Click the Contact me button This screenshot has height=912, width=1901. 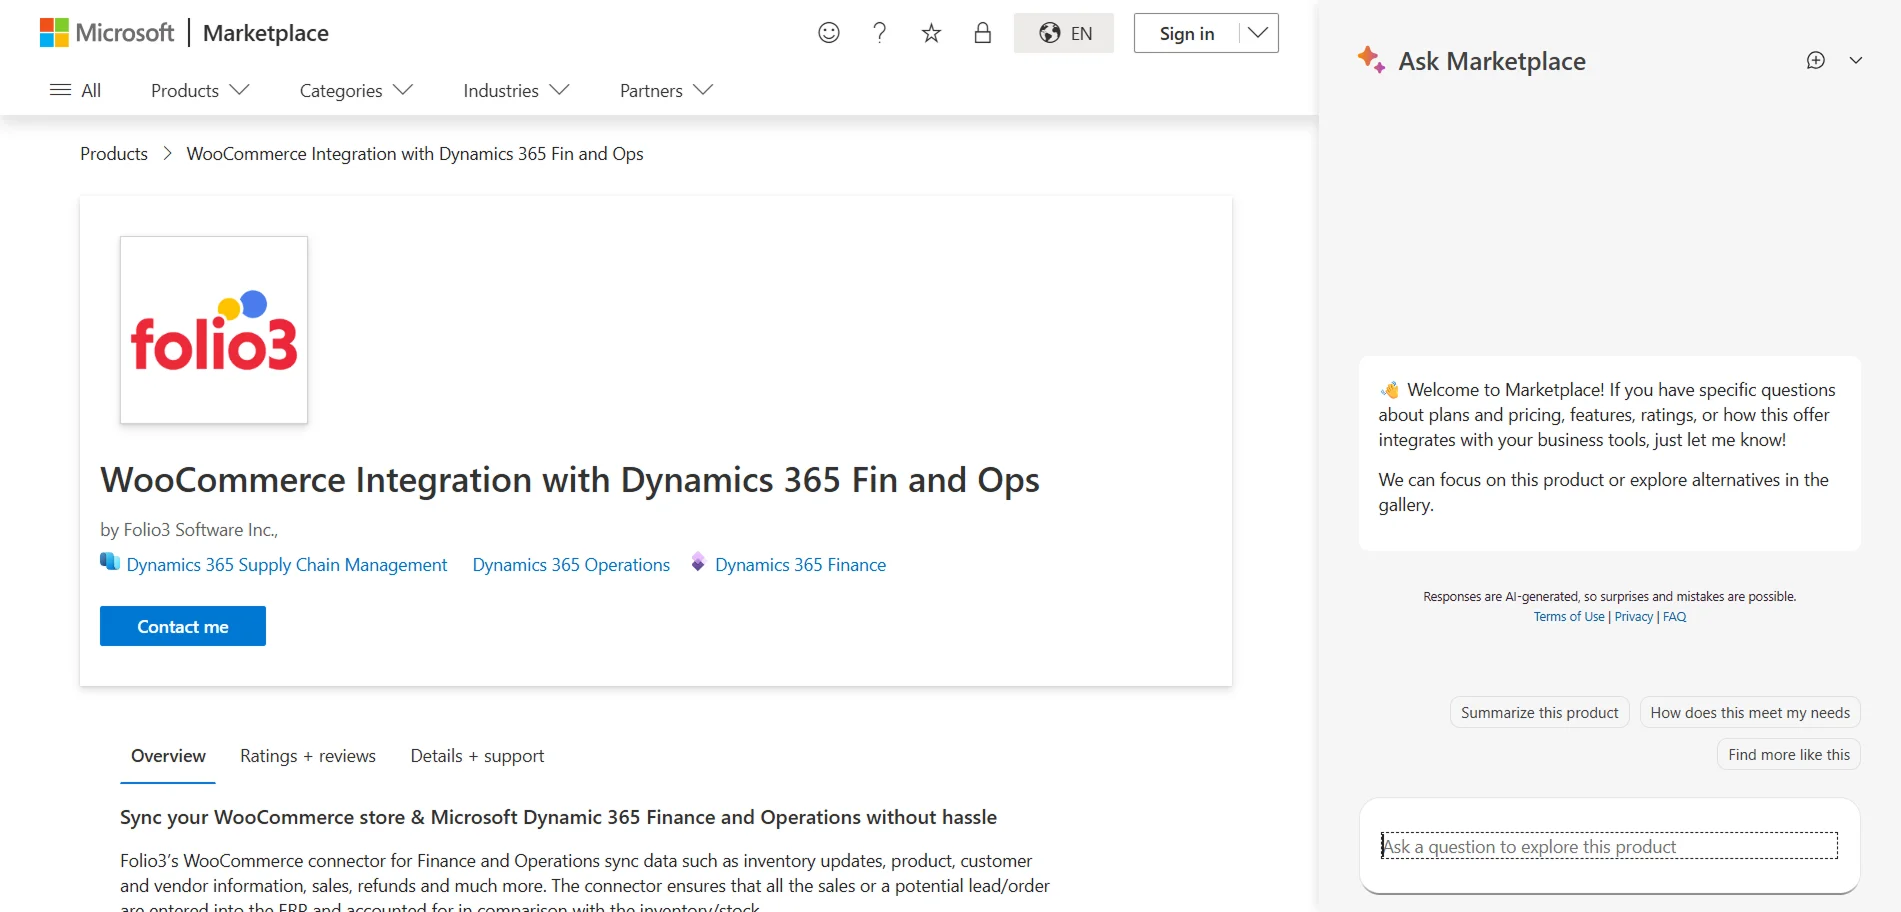click(183, 626)
